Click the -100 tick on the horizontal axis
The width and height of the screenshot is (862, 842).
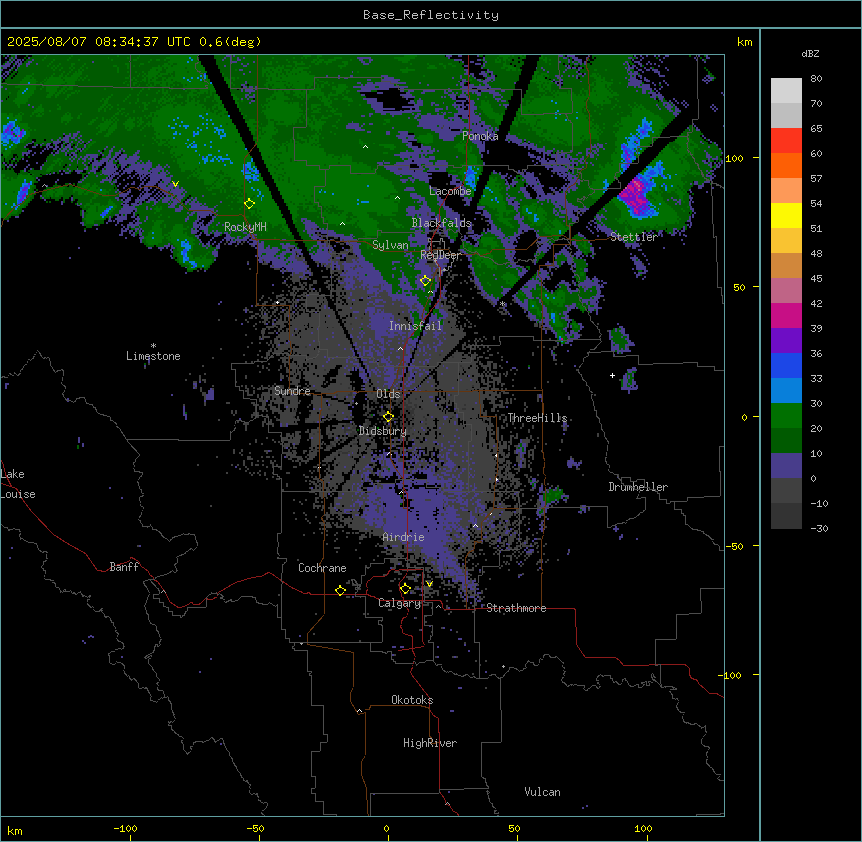coord(125,828)
